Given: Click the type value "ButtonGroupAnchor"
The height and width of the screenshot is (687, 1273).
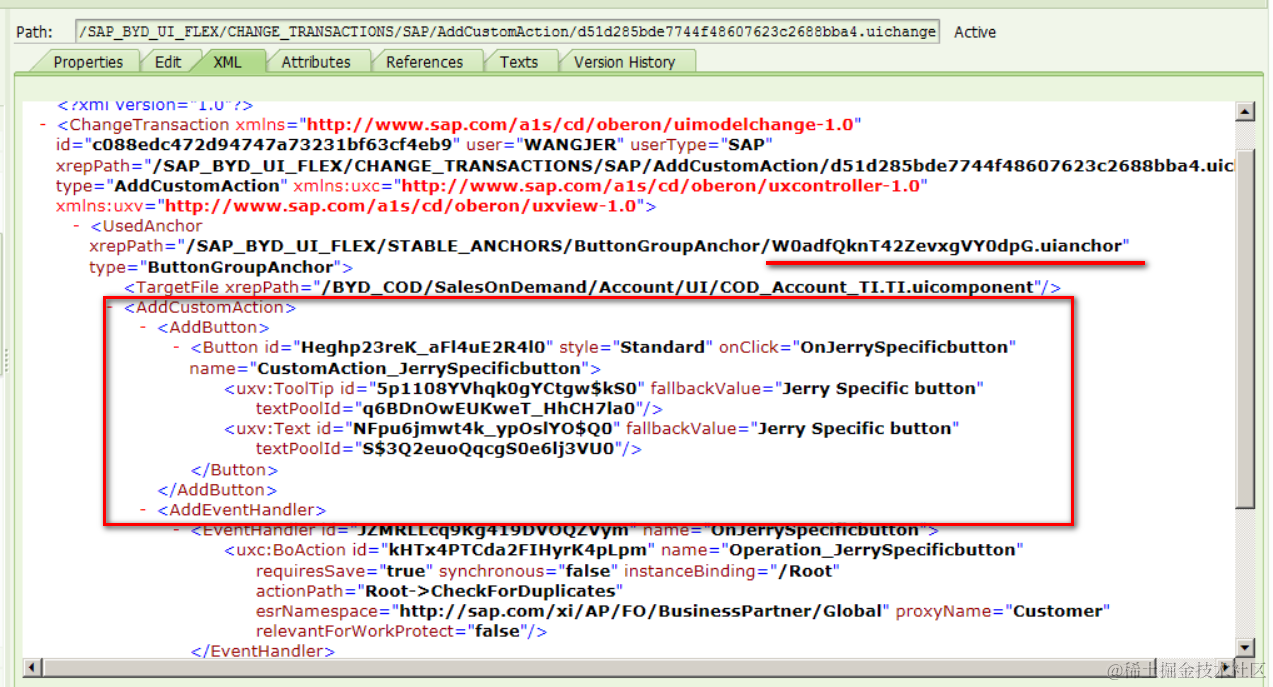Looking at the screenshot, I should tap(239, 267).
